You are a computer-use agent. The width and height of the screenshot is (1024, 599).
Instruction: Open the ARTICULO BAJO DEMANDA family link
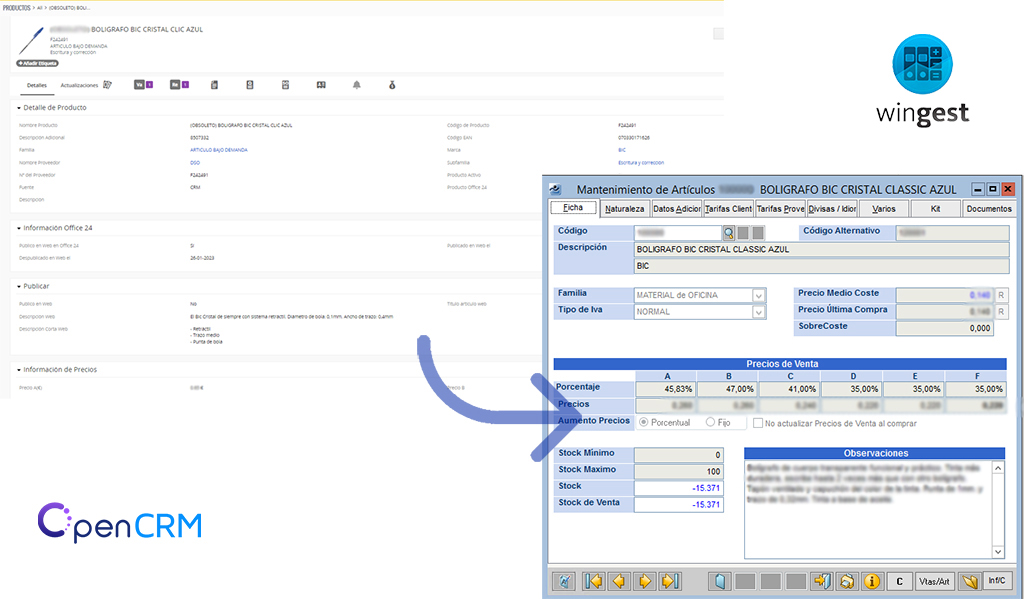coord(219,150)
